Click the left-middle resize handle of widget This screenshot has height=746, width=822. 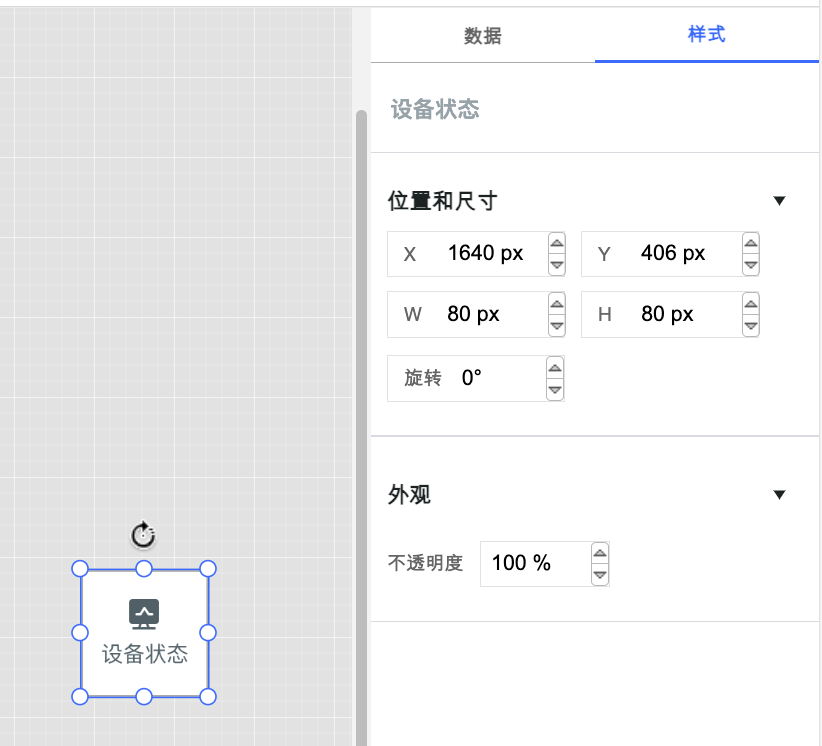tap(80, 633)
